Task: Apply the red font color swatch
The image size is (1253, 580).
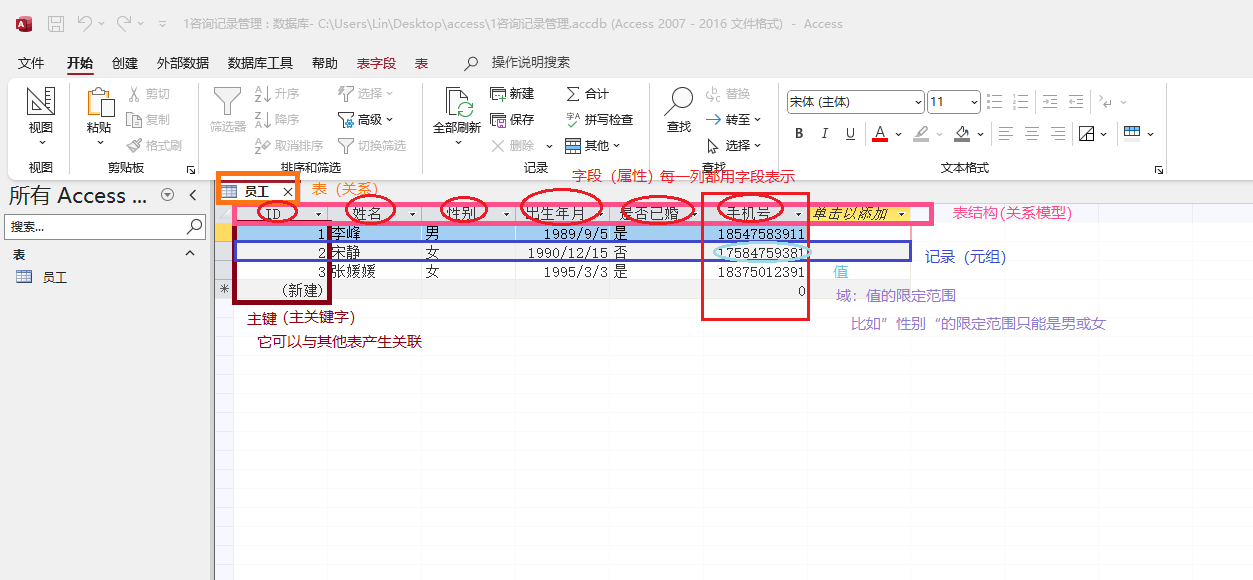Action: pos(880,134)
